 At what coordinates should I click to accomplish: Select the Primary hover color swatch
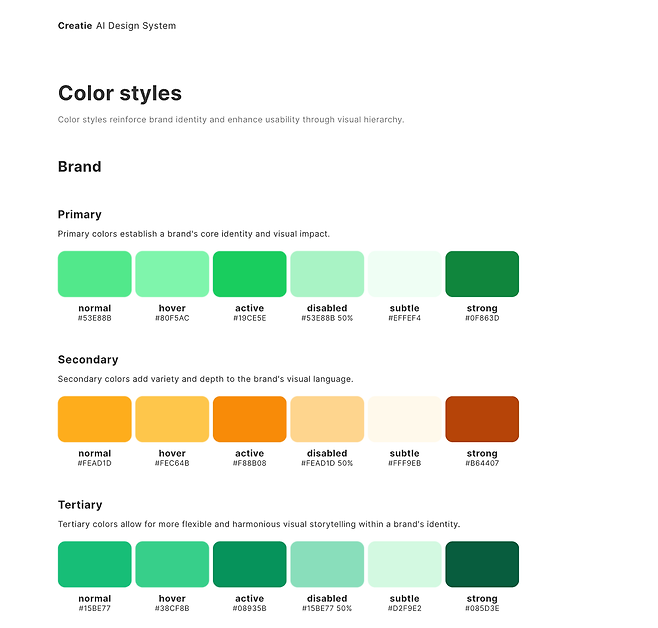click(172, 274)
